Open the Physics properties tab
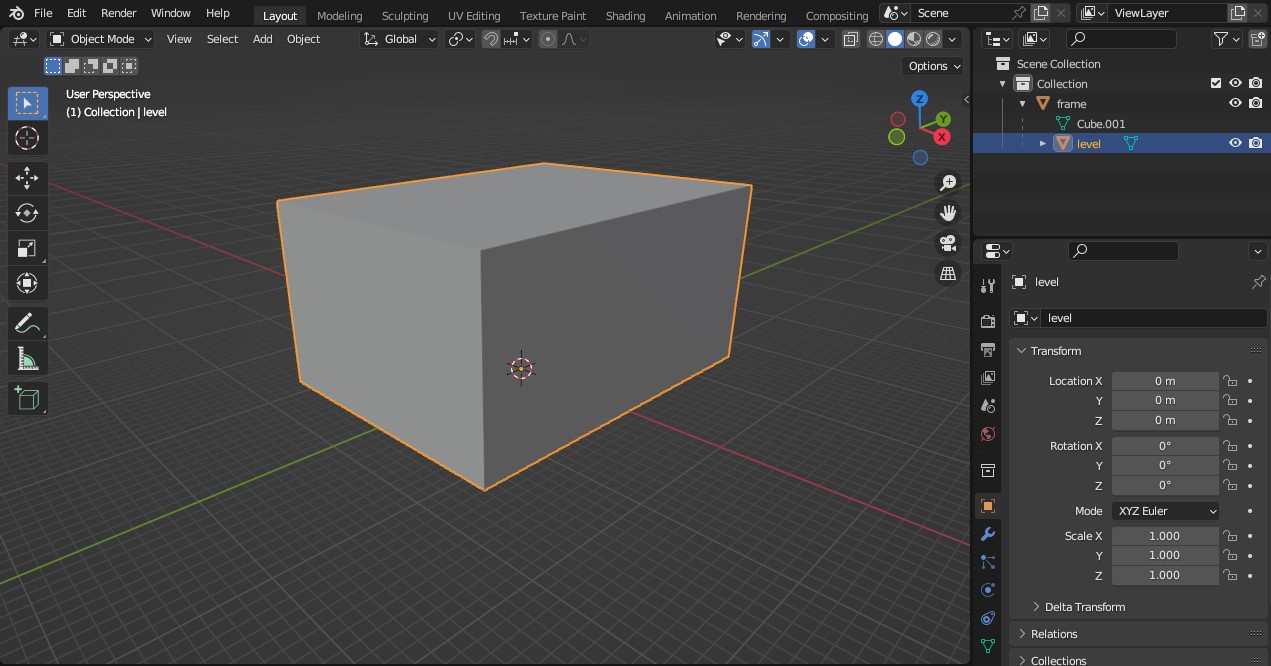The height and width of the screenshot is (666, 1271). click(x=988, y=590)
